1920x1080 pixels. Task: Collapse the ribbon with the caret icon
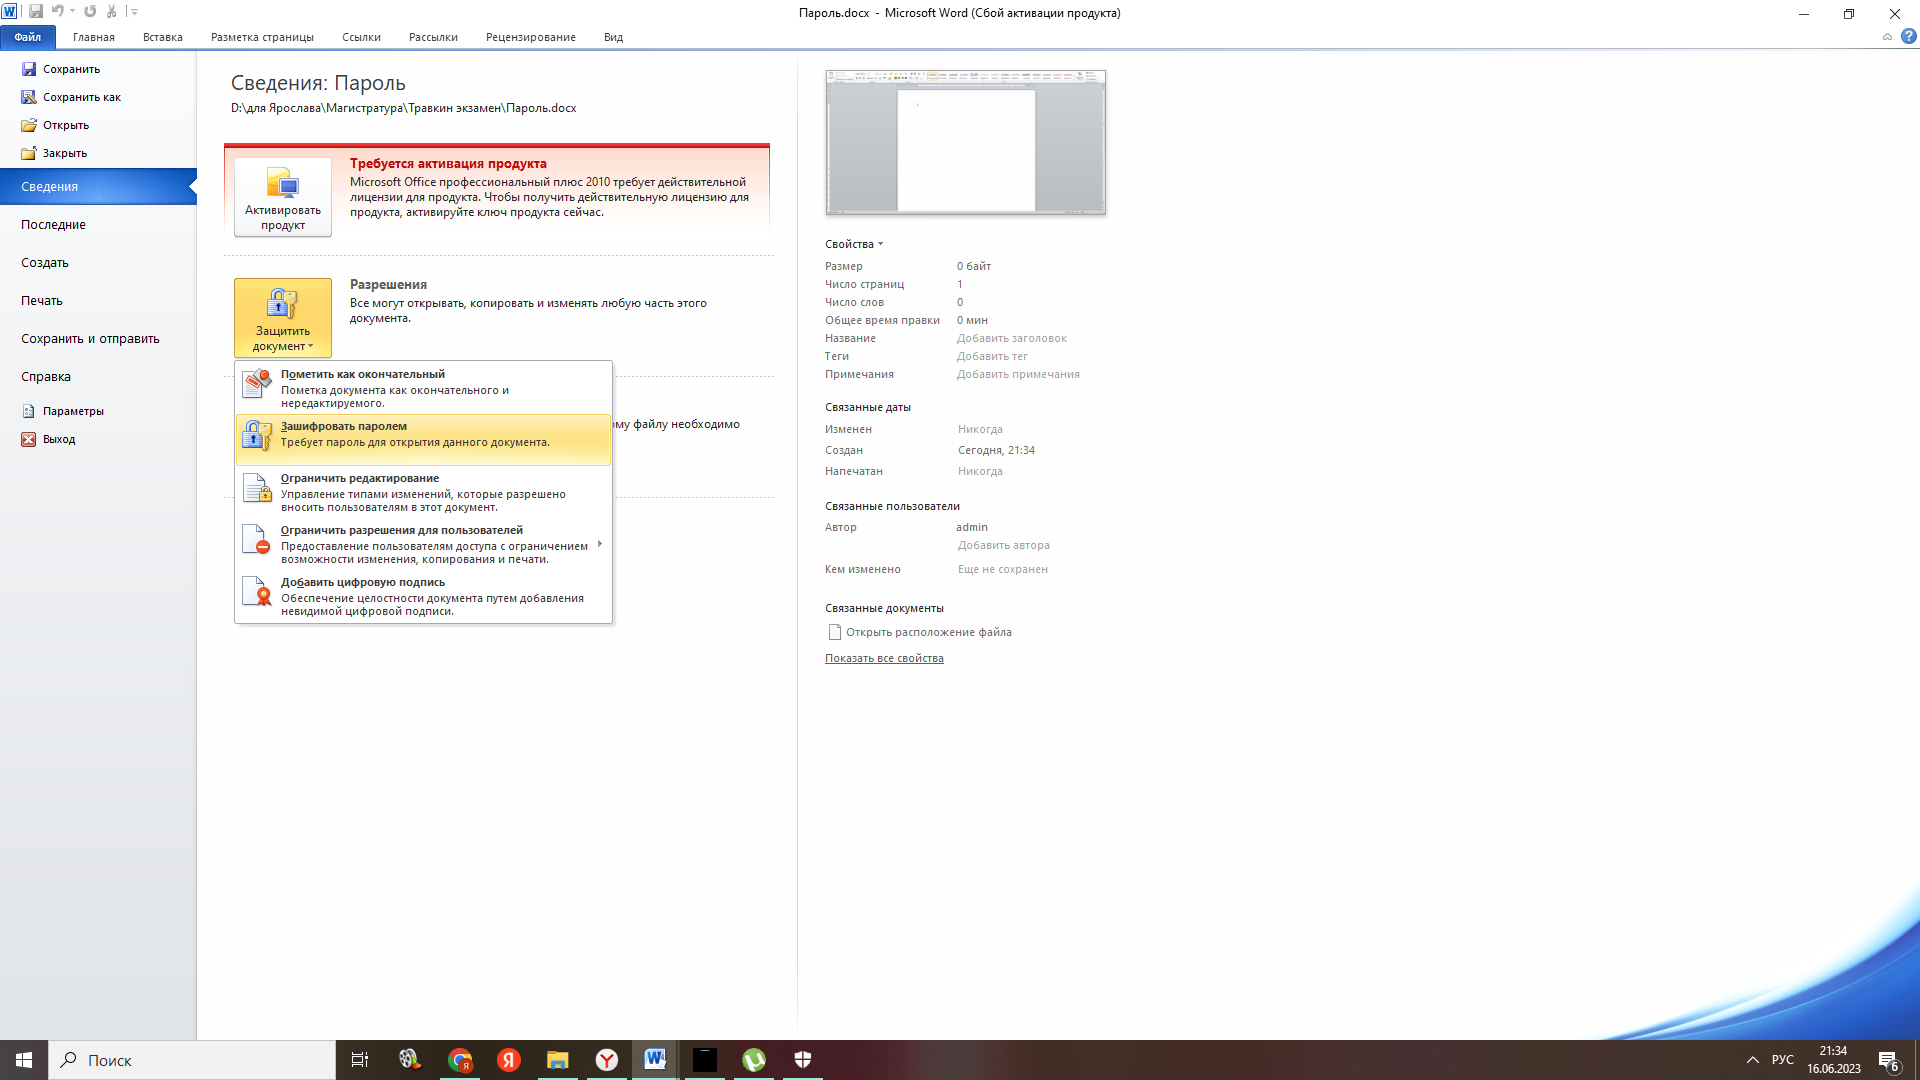(1887, 37)
